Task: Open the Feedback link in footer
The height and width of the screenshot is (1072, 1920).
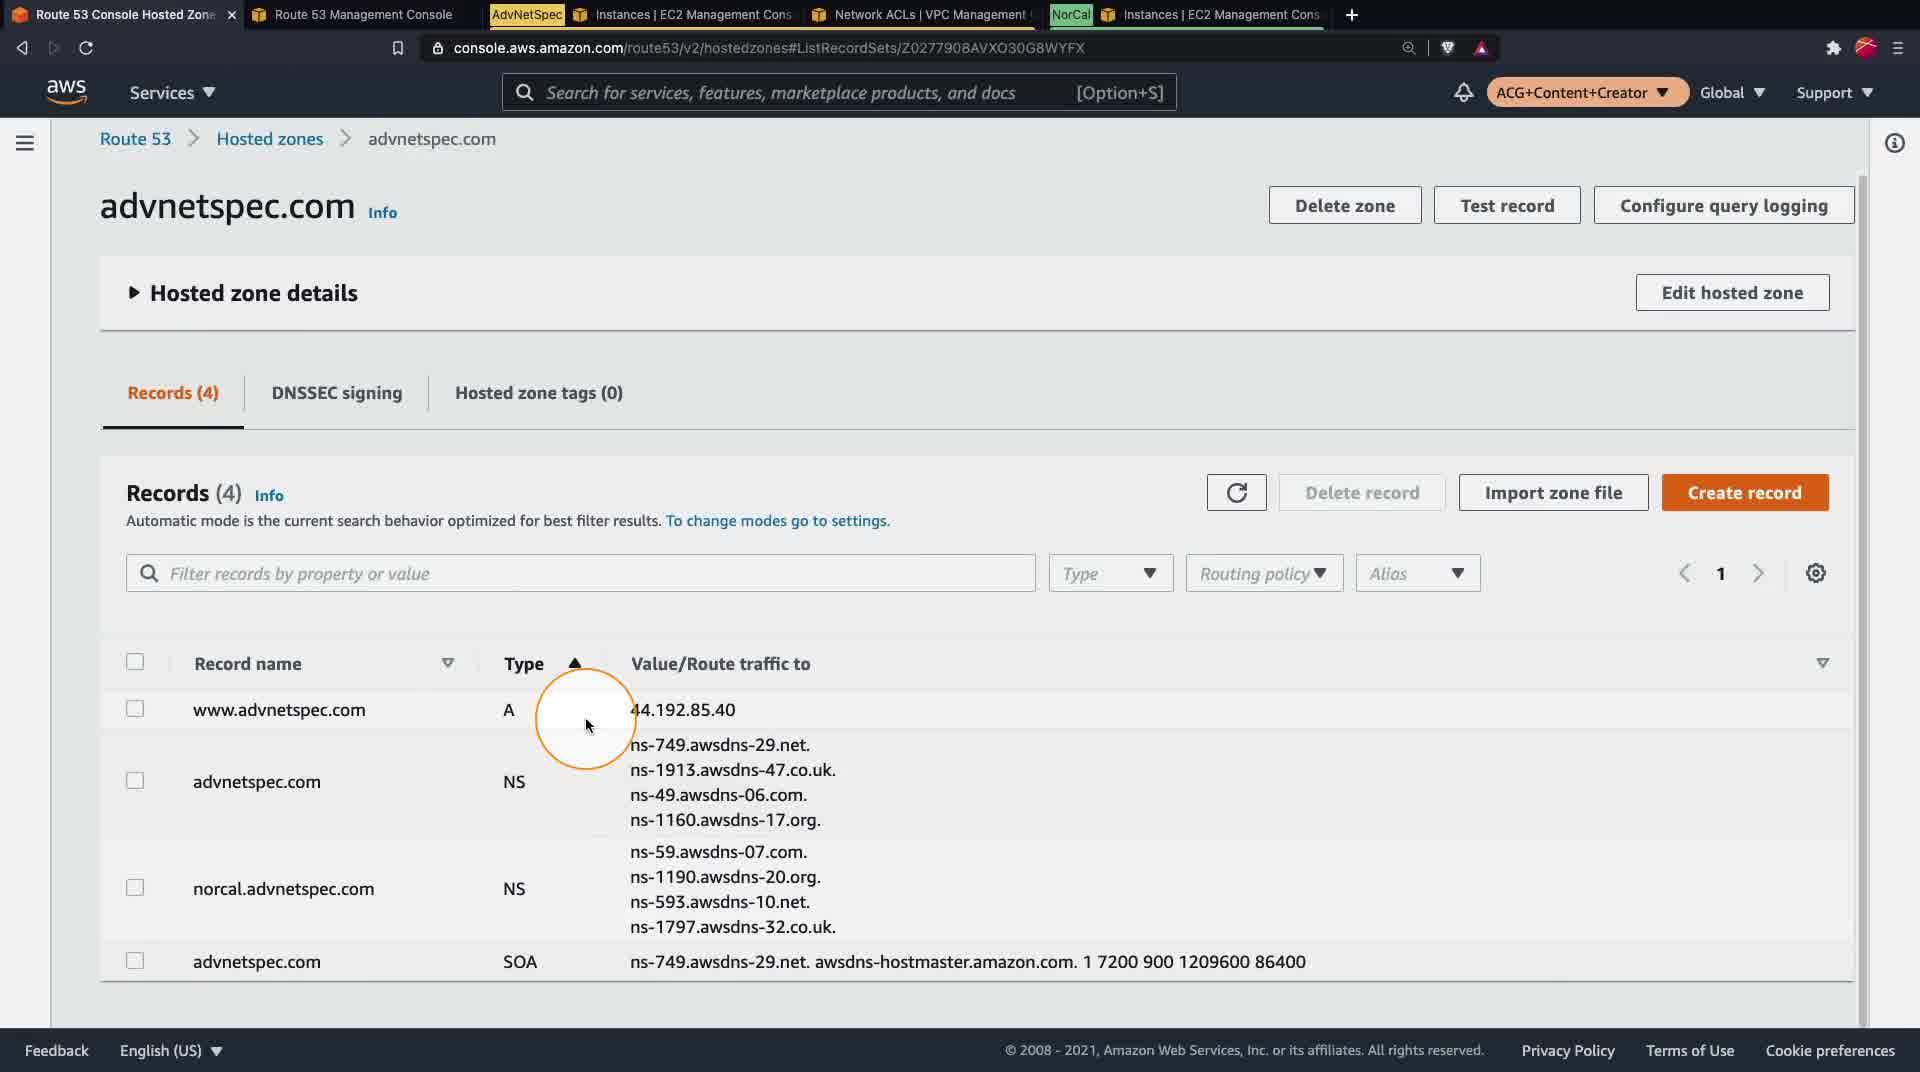Action: click(57, 1051)
